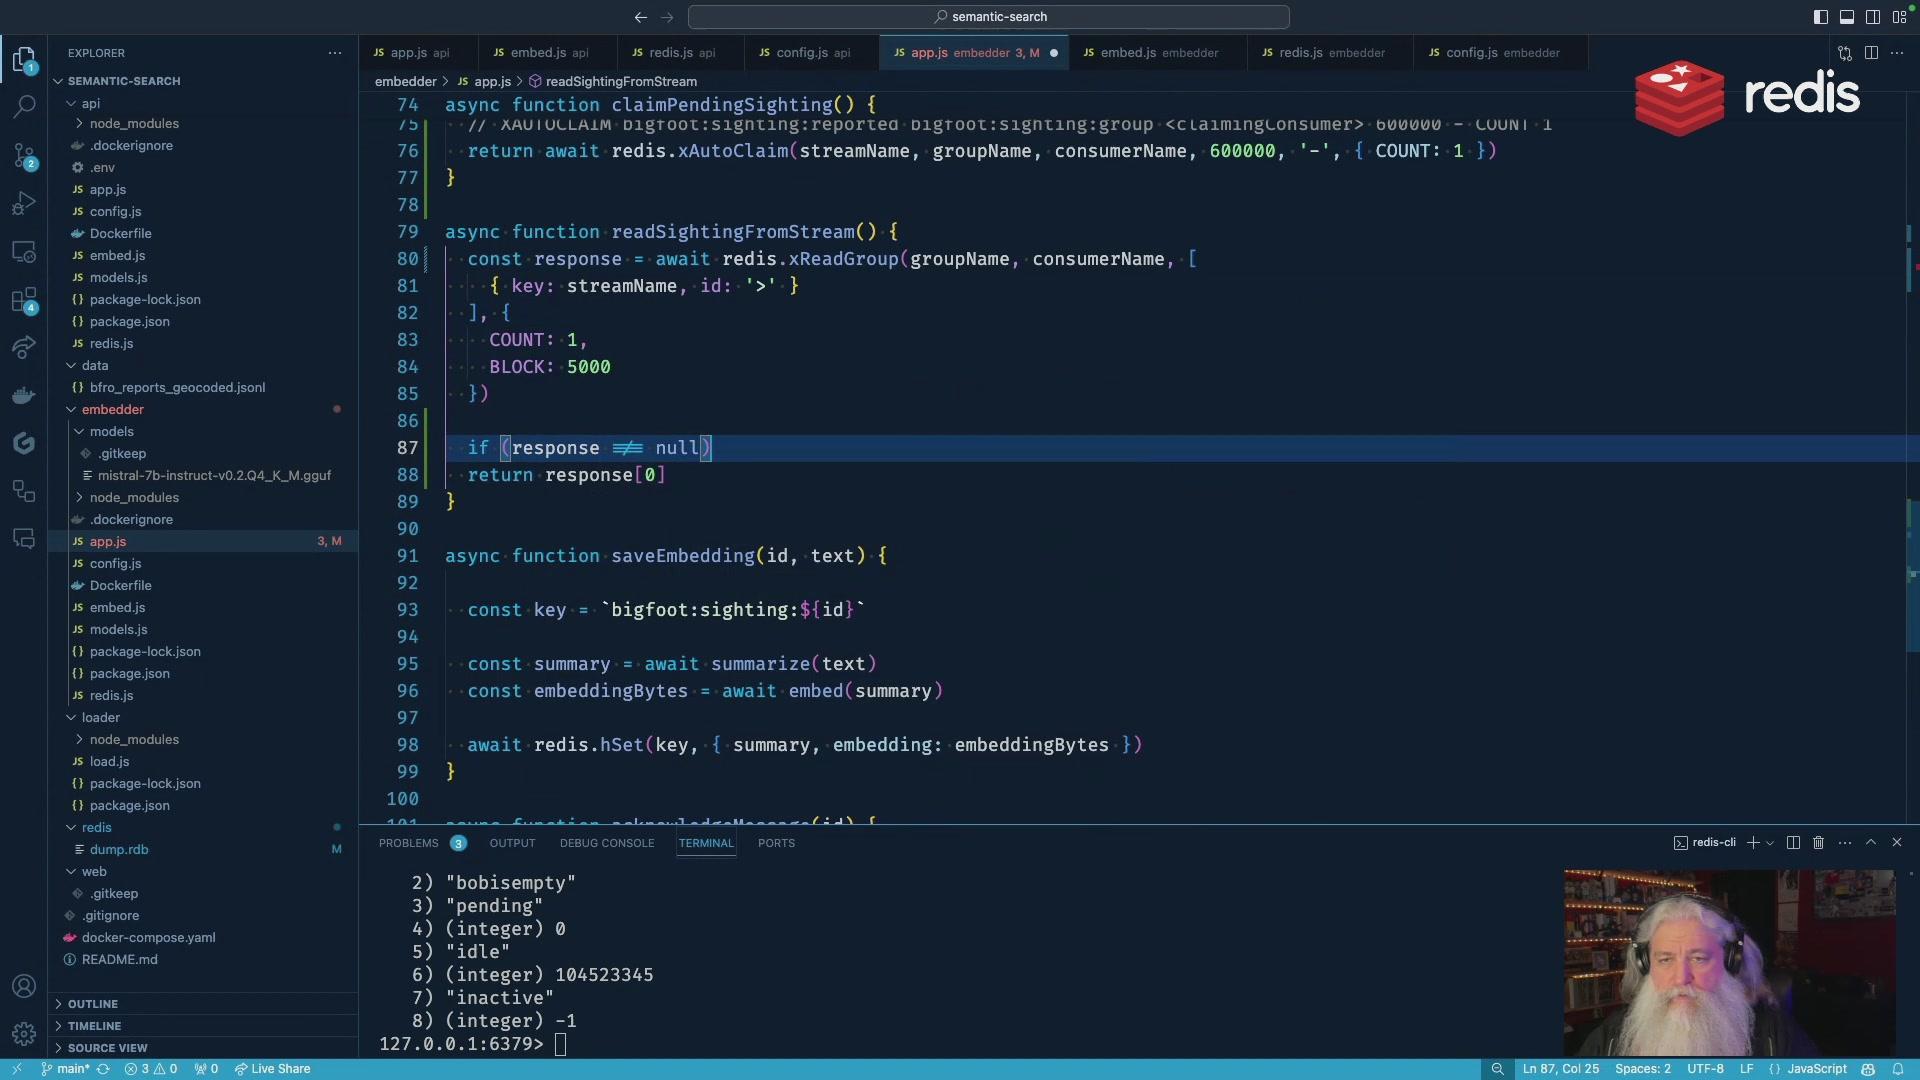Open the Extensions view
1920x1080 pixels.
(x=24, y=300)
